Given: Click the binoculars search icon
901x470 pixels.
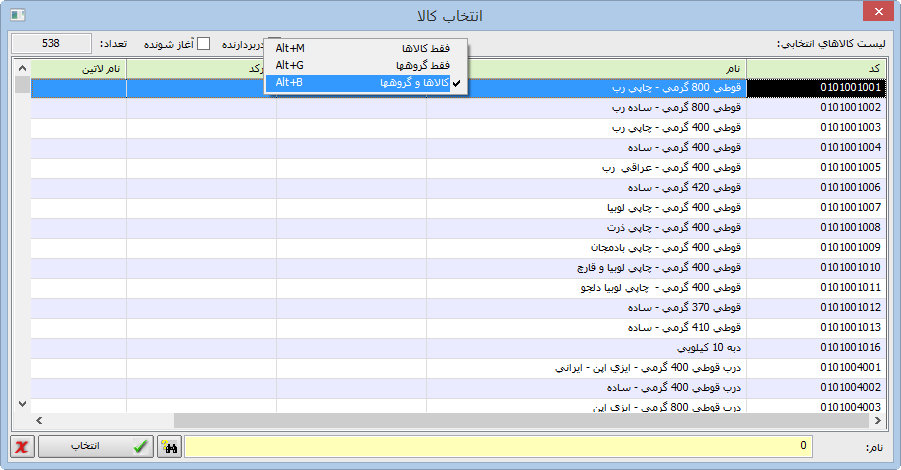Looking at the screenshot, I should [170, 446].
